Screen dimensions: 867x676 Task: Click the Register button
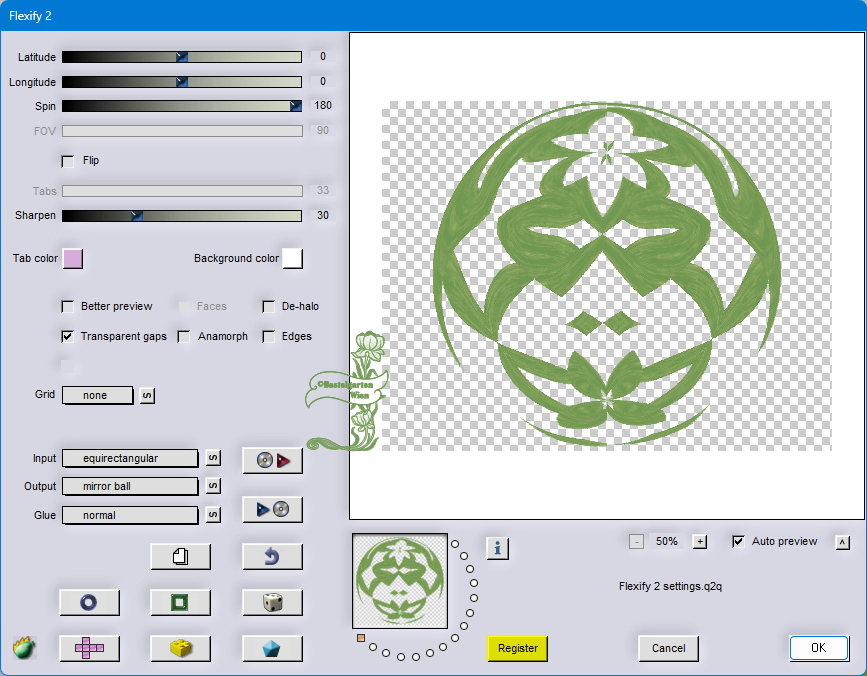518,648
